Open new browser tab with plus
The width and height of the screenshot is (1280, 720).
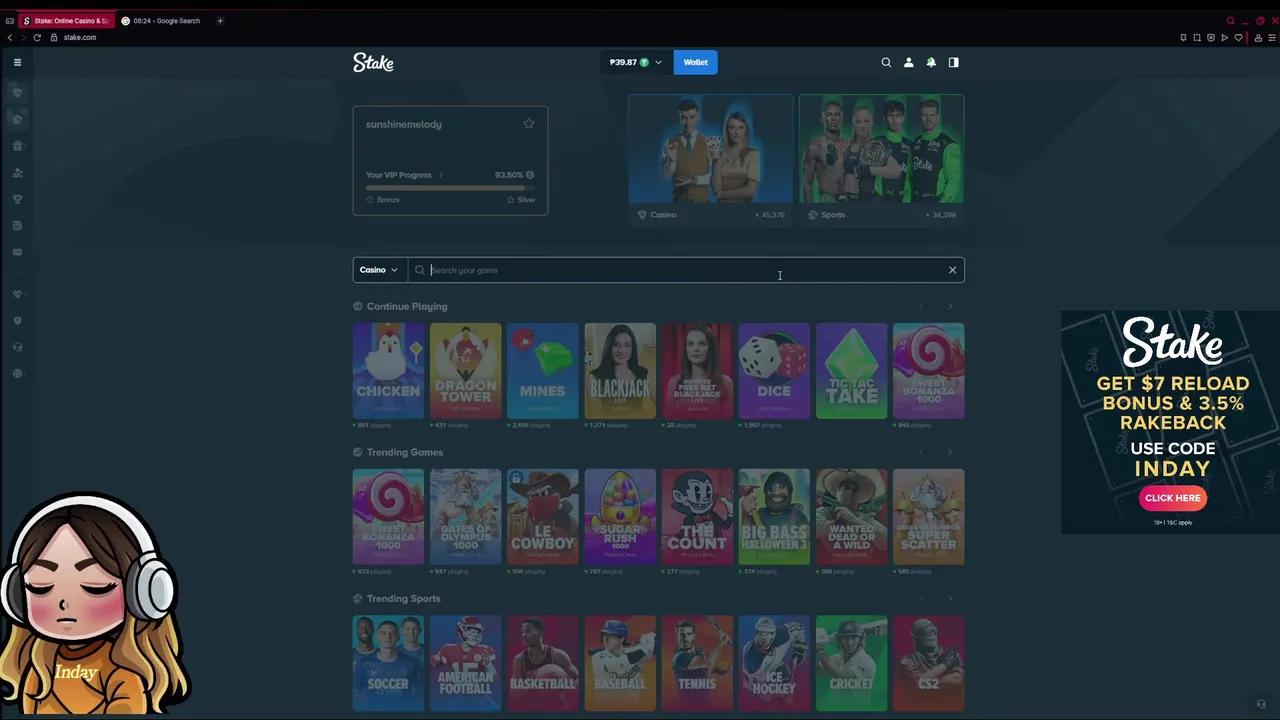click(x=220, y=20)
